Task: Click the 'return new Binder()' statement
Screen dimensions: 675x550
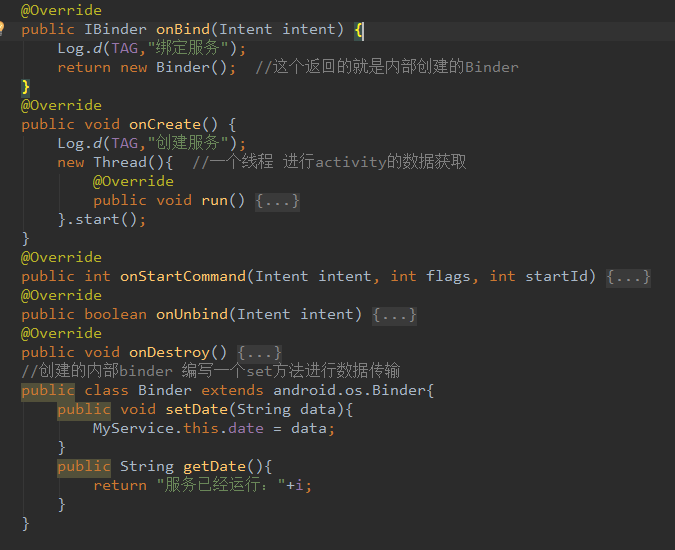Action: [x=146, y=67]
